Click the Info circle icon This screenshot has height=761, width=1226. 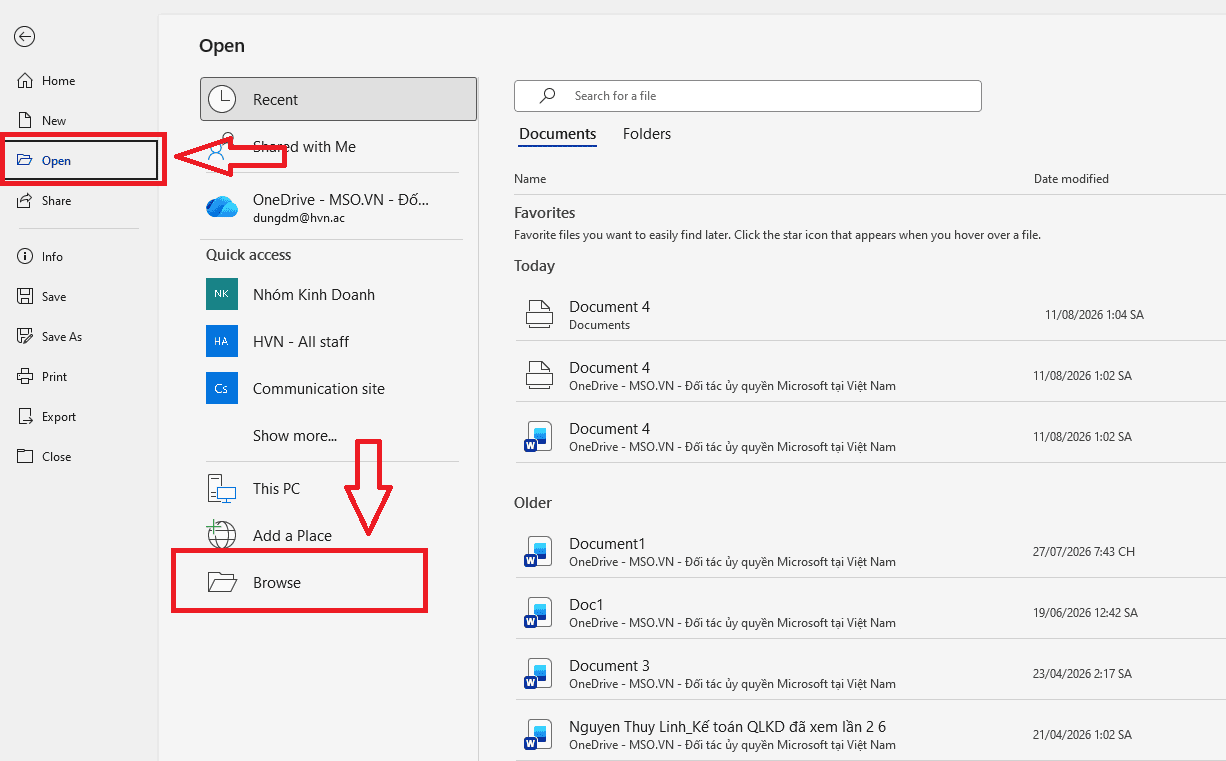[25, 257]
